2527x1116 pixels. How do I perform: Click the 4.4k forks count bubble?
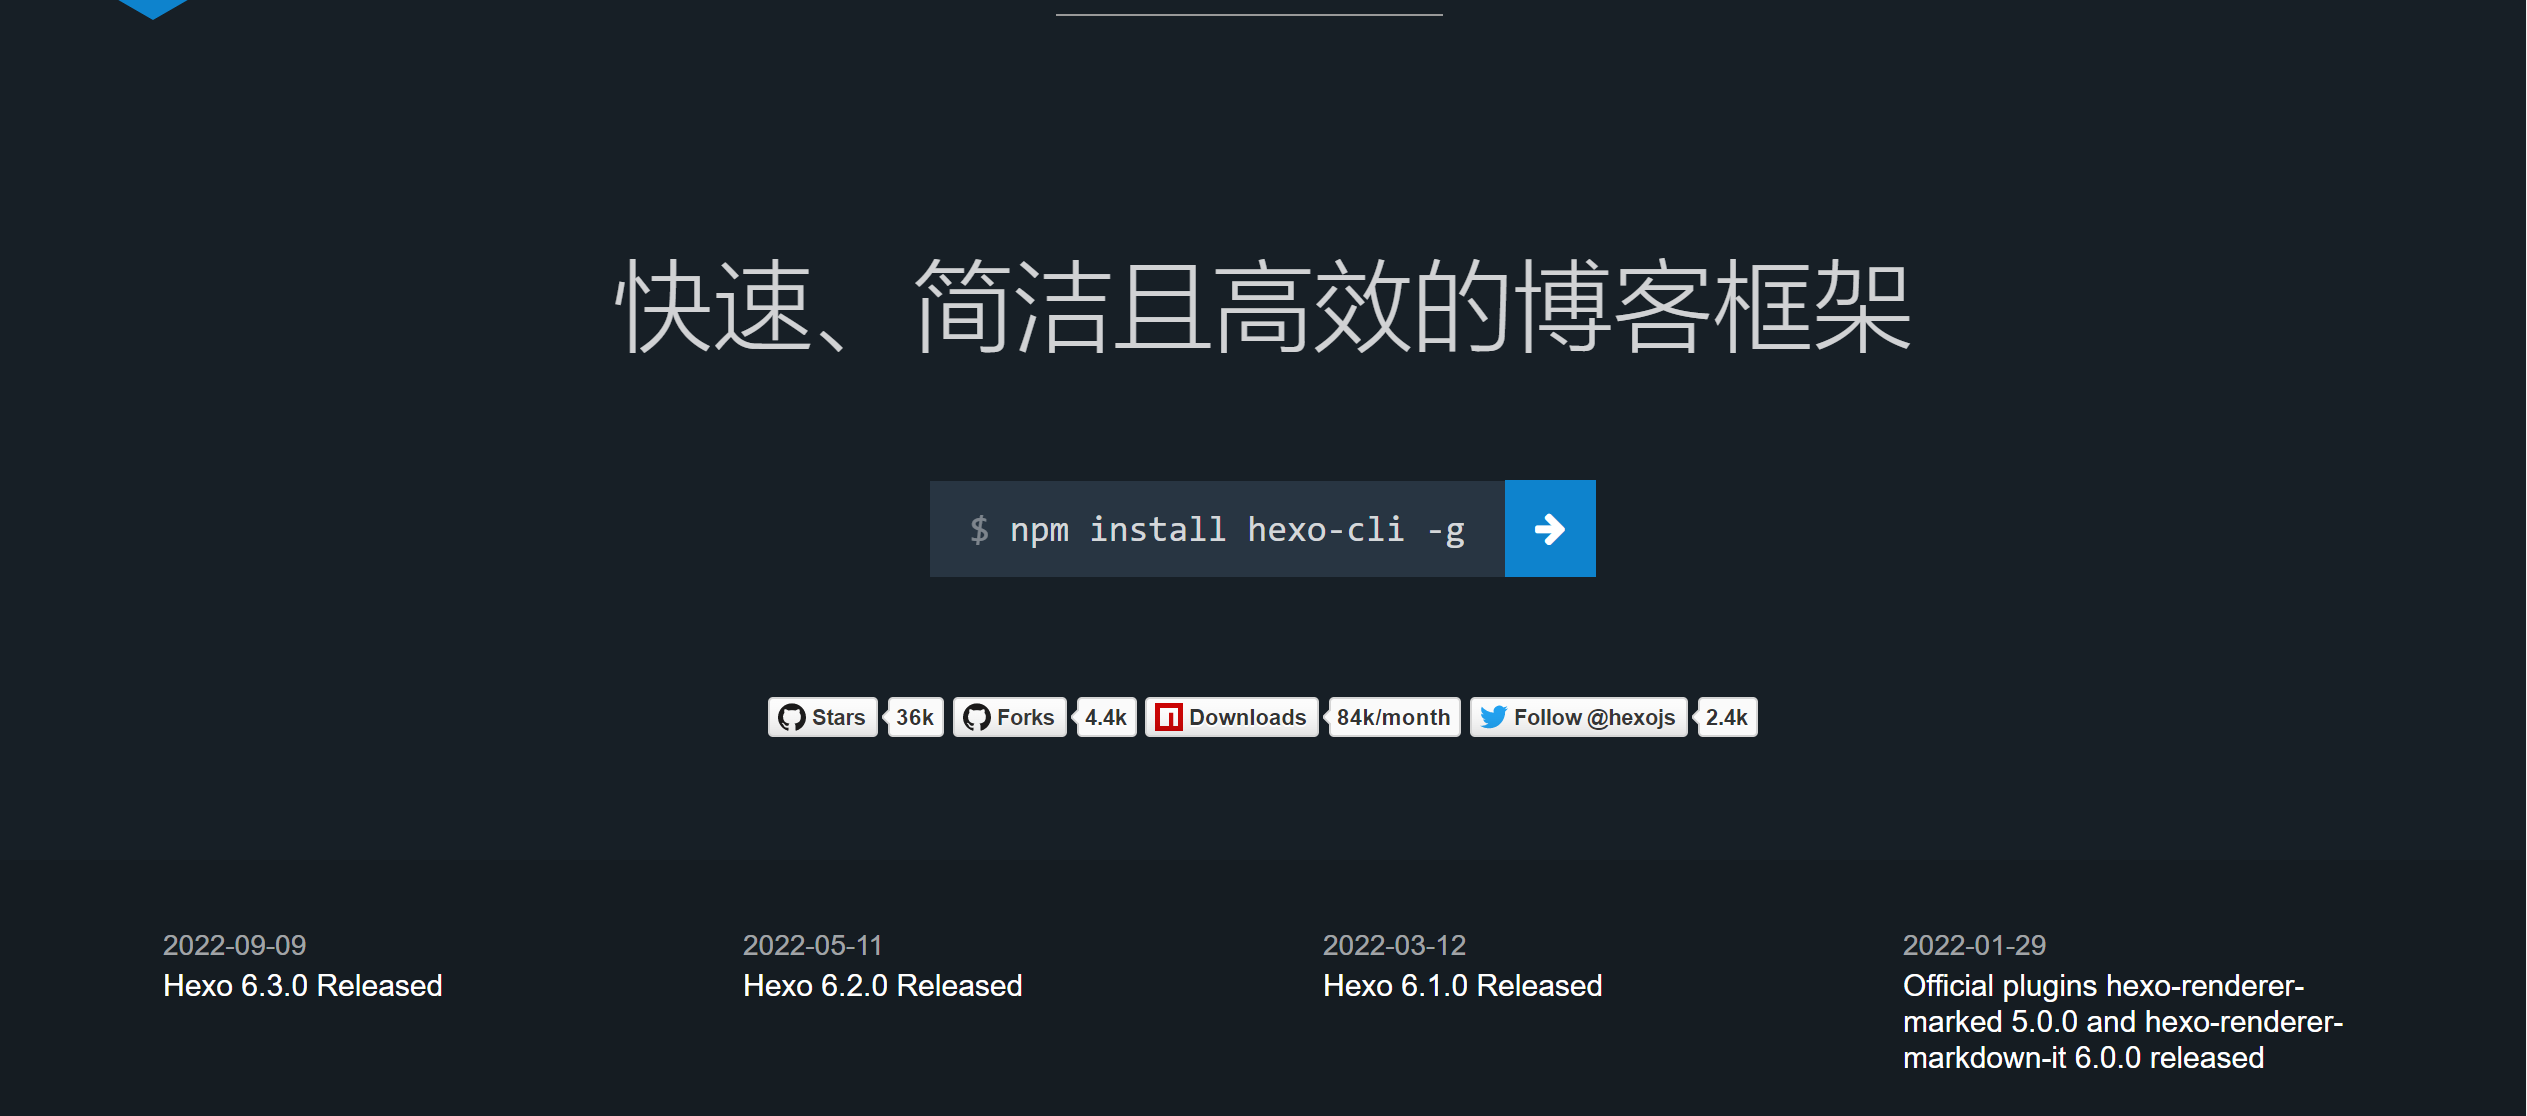point(1106,717)
